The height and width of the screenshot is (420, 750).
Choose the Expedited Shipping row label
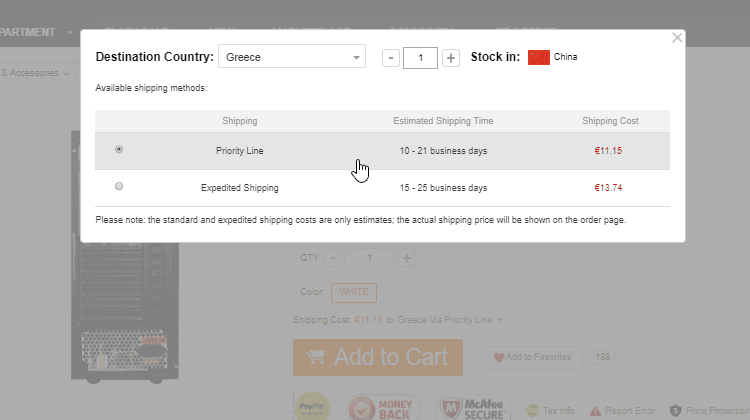(x=239, y=187)
